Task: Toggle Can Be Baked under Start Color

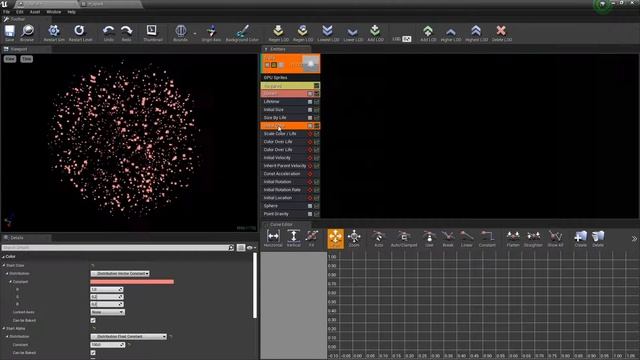Action: pos(93,320)
